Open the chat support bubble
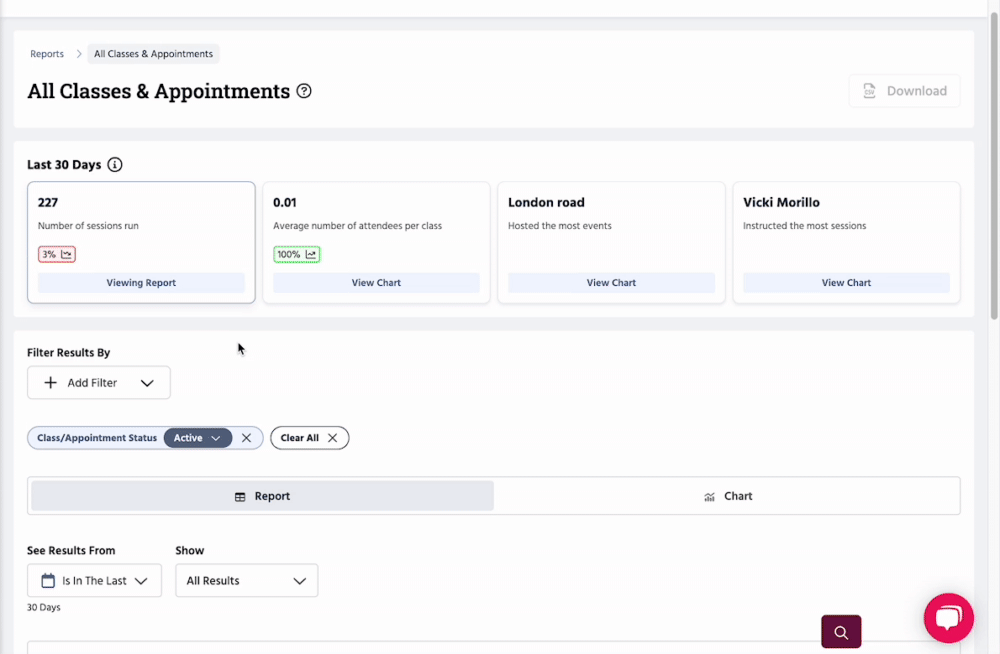The image size is (1000, 654). [x=948, y=617]
